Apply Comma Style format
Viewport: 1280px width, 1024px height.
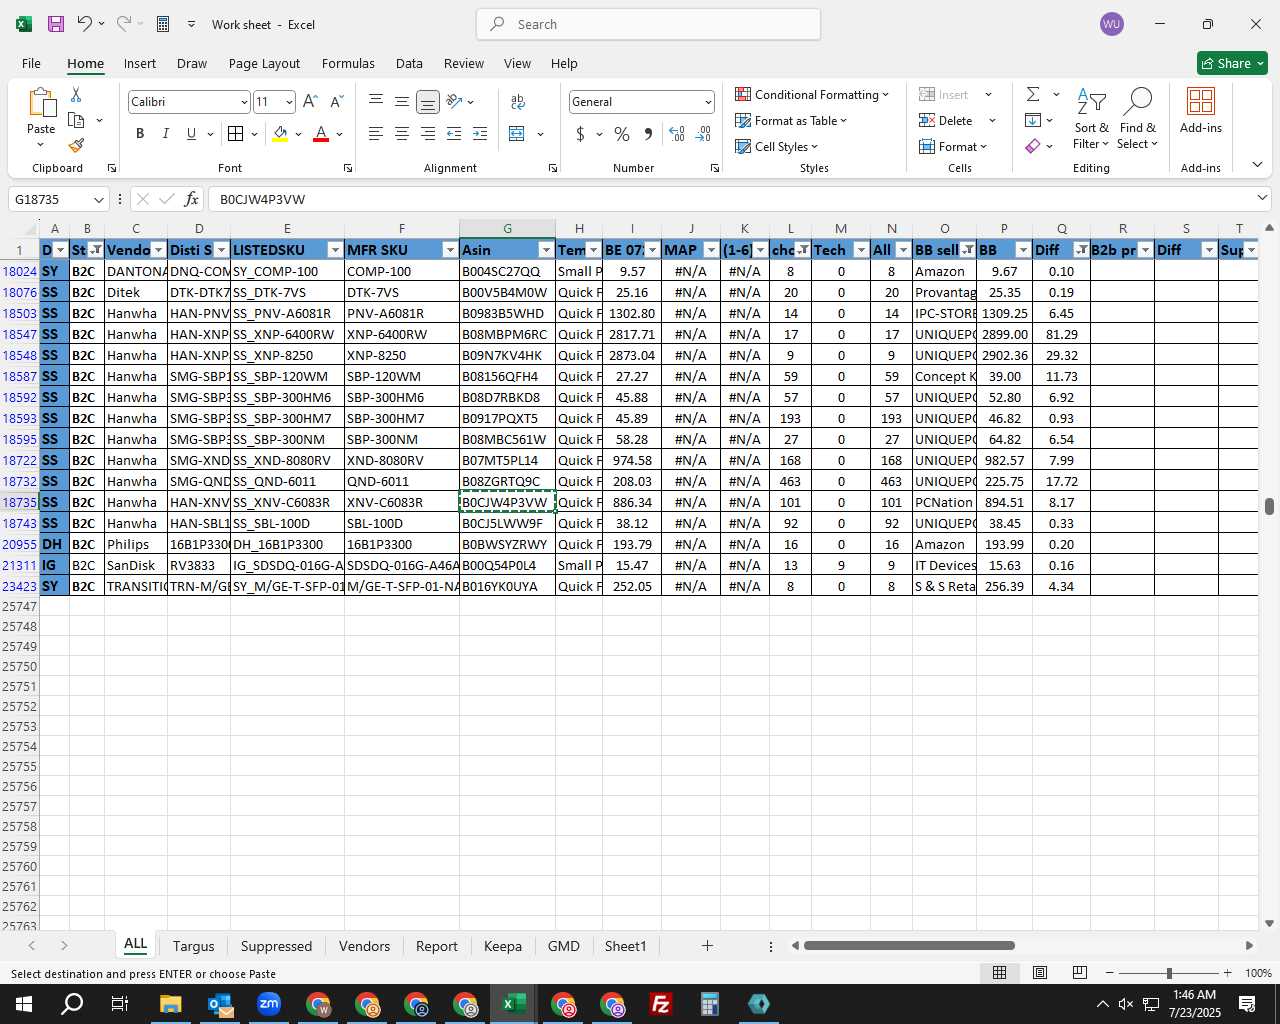pos(648,134)
